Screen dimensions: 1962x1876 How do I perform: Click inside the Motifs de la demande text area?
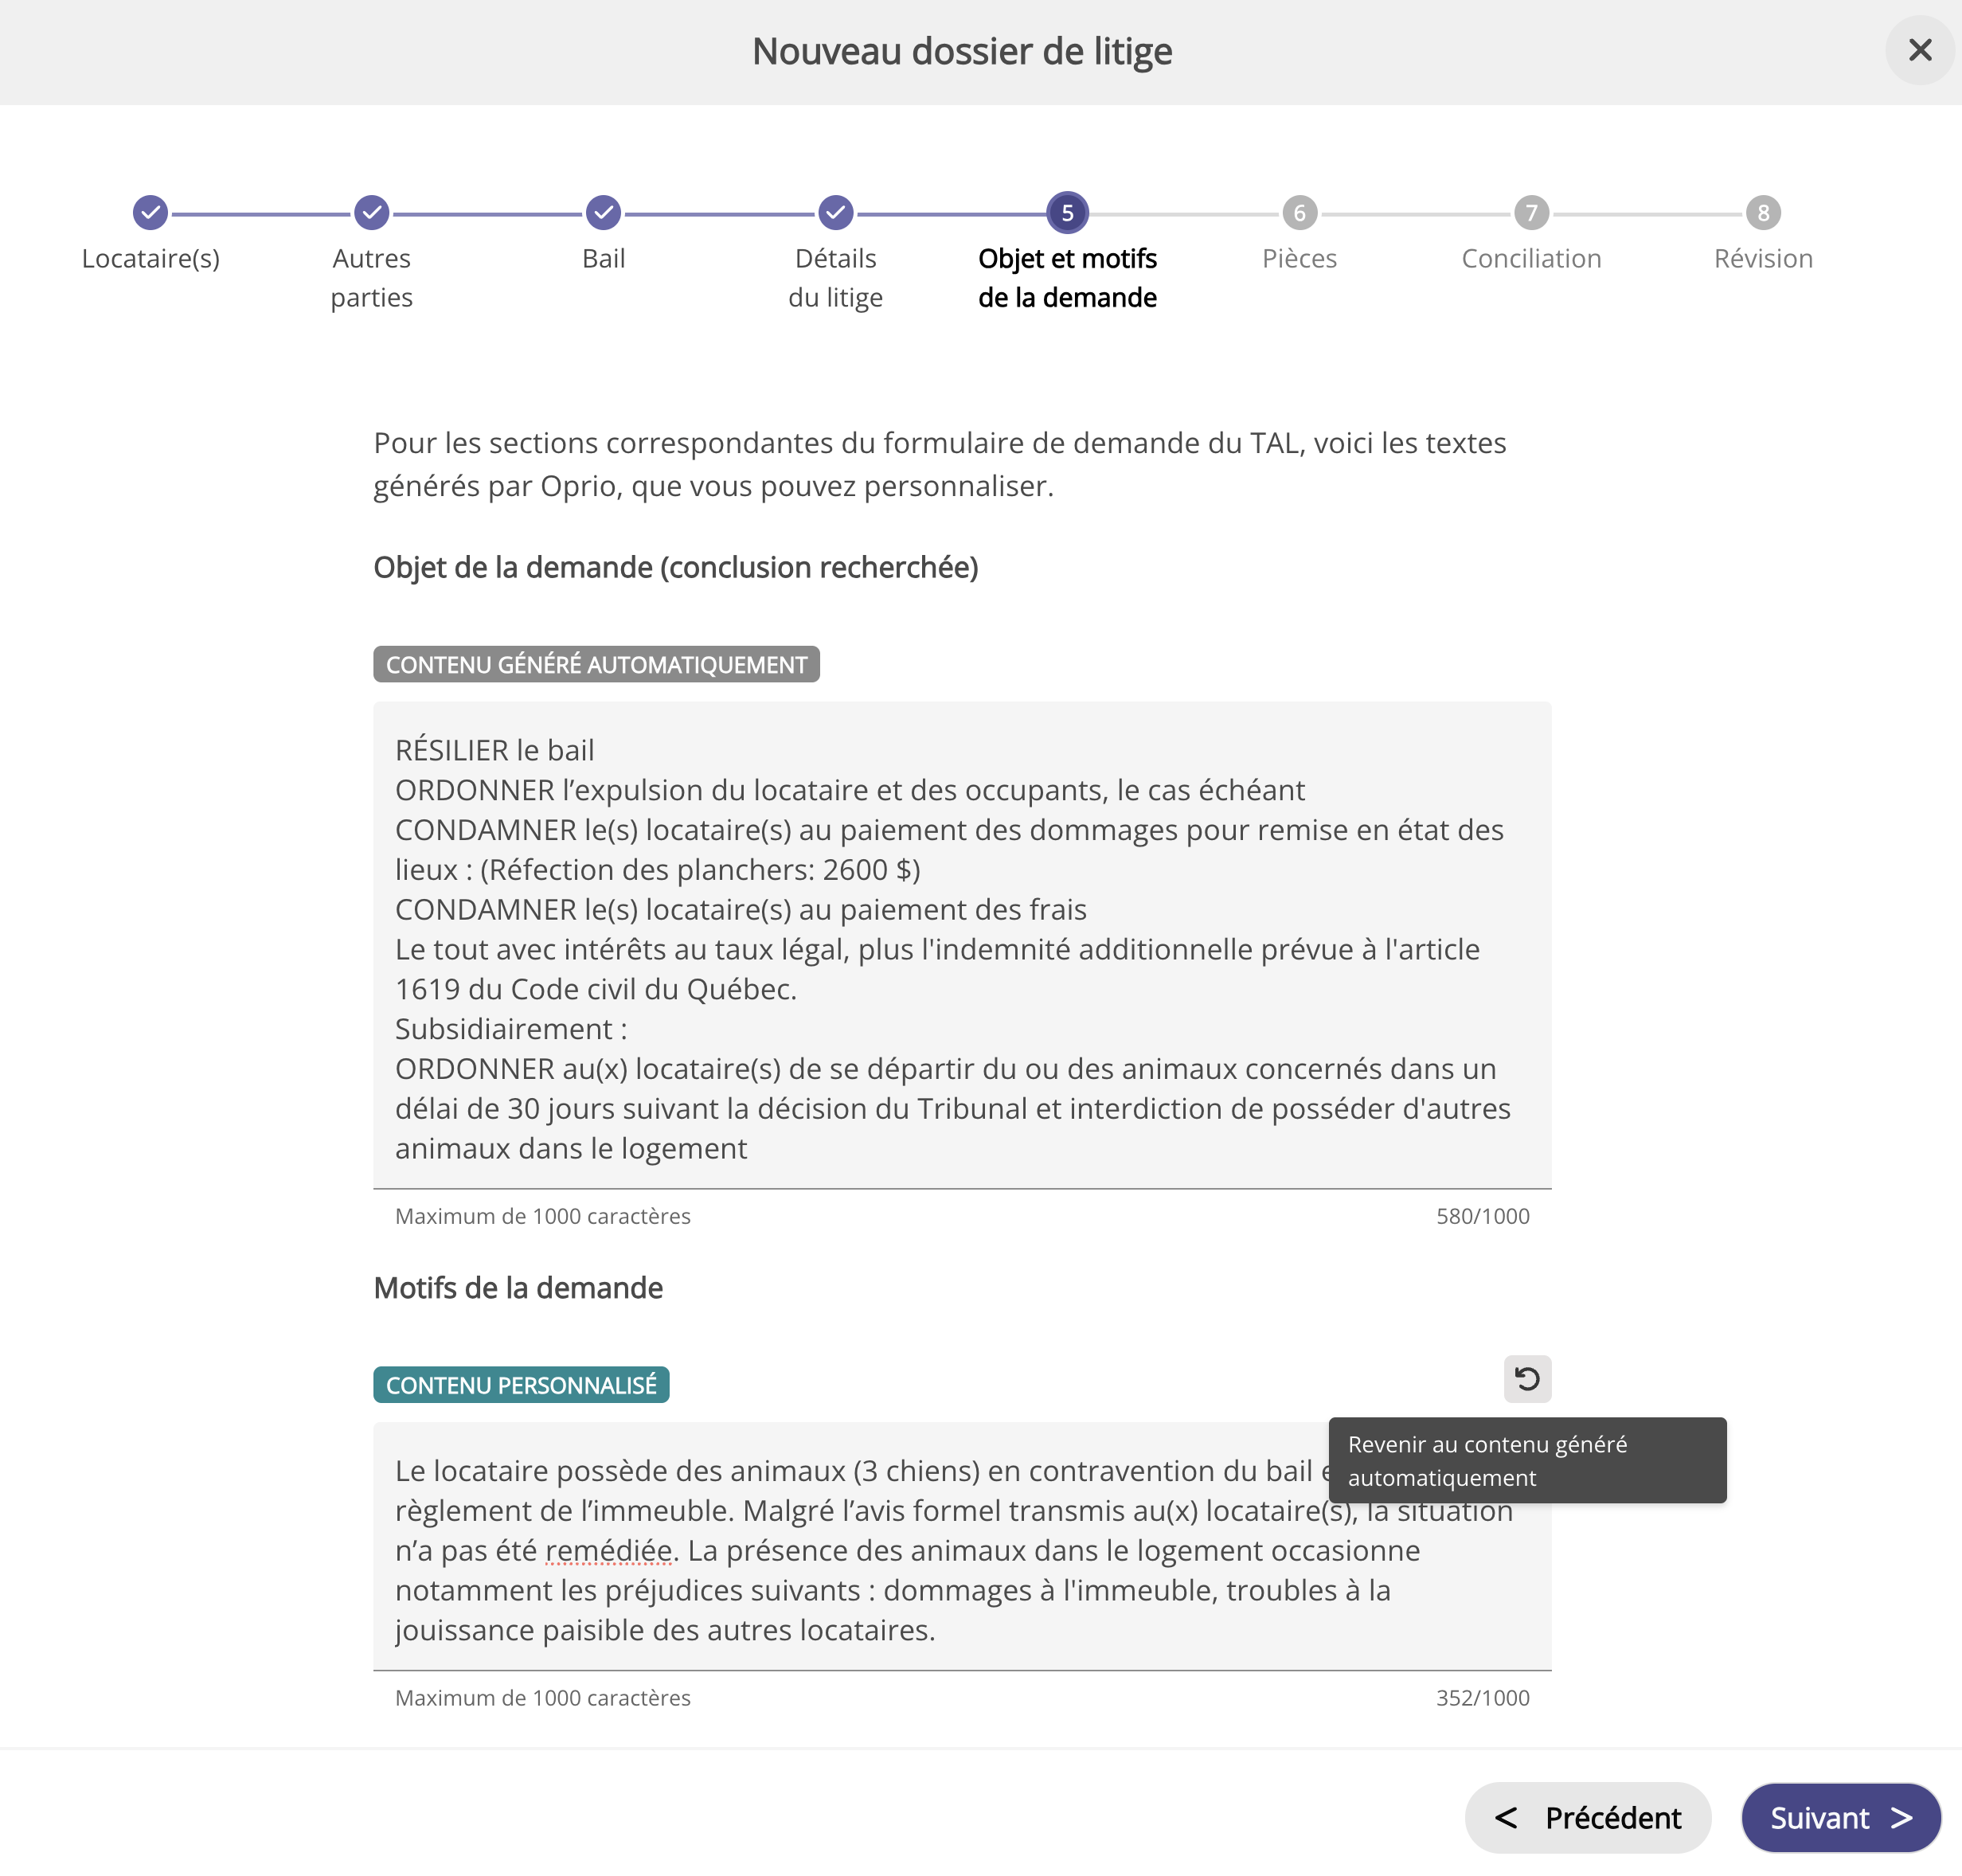tap(850, 1590)
